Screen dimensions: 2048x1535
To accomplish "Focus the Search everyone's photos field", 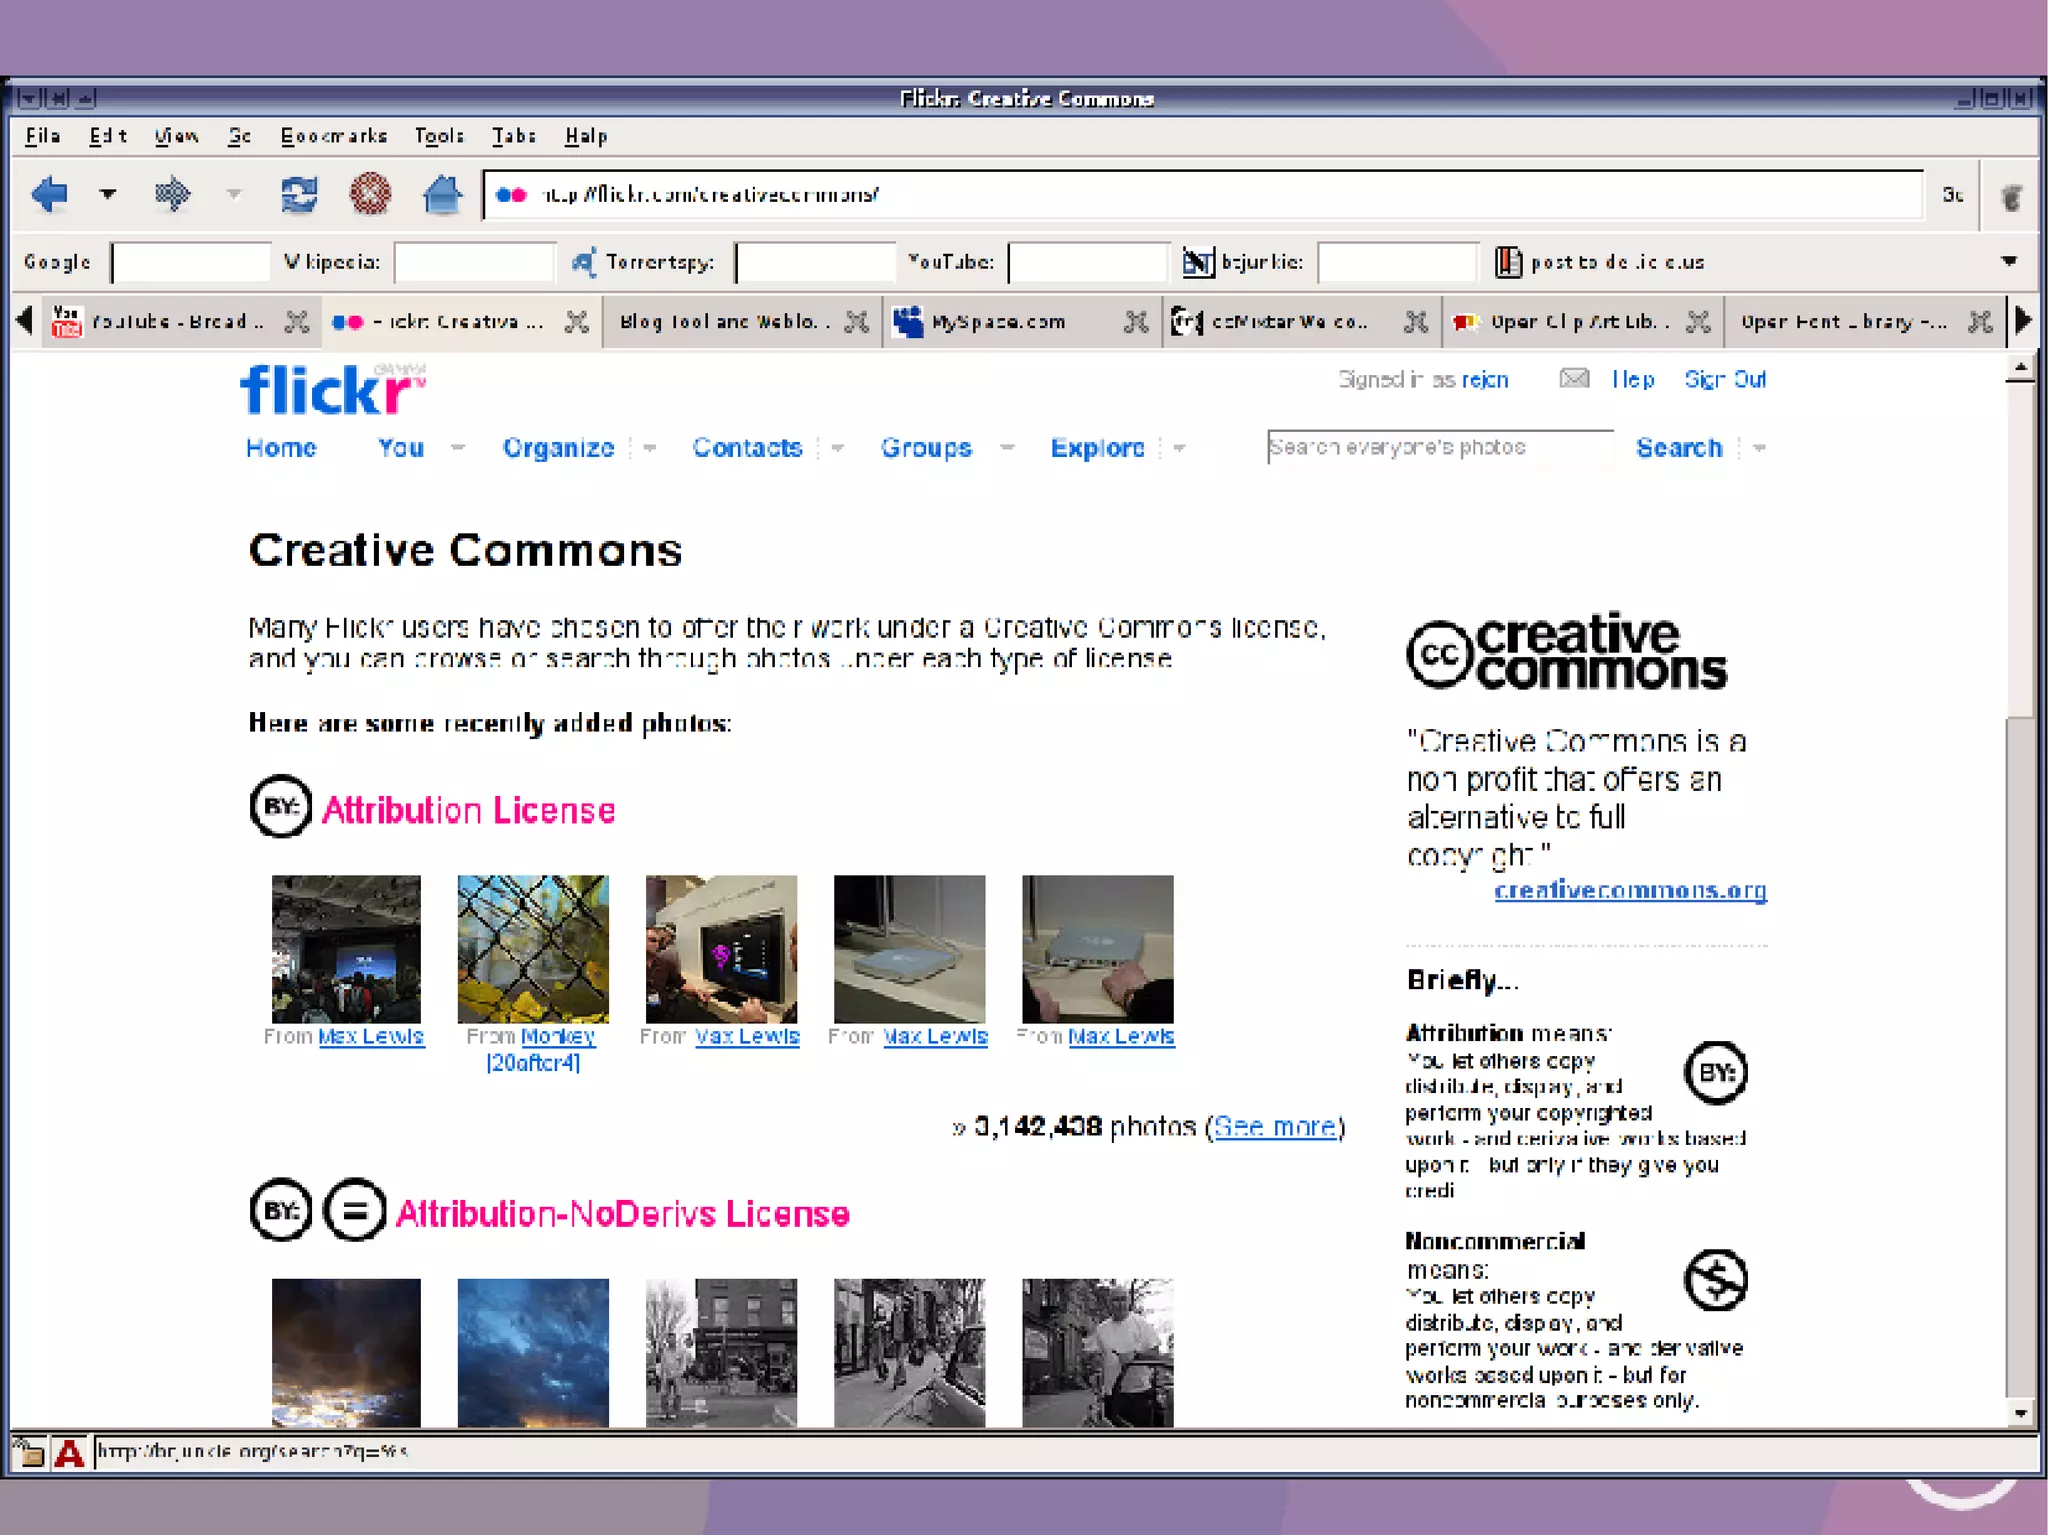I will point(1438,447).
